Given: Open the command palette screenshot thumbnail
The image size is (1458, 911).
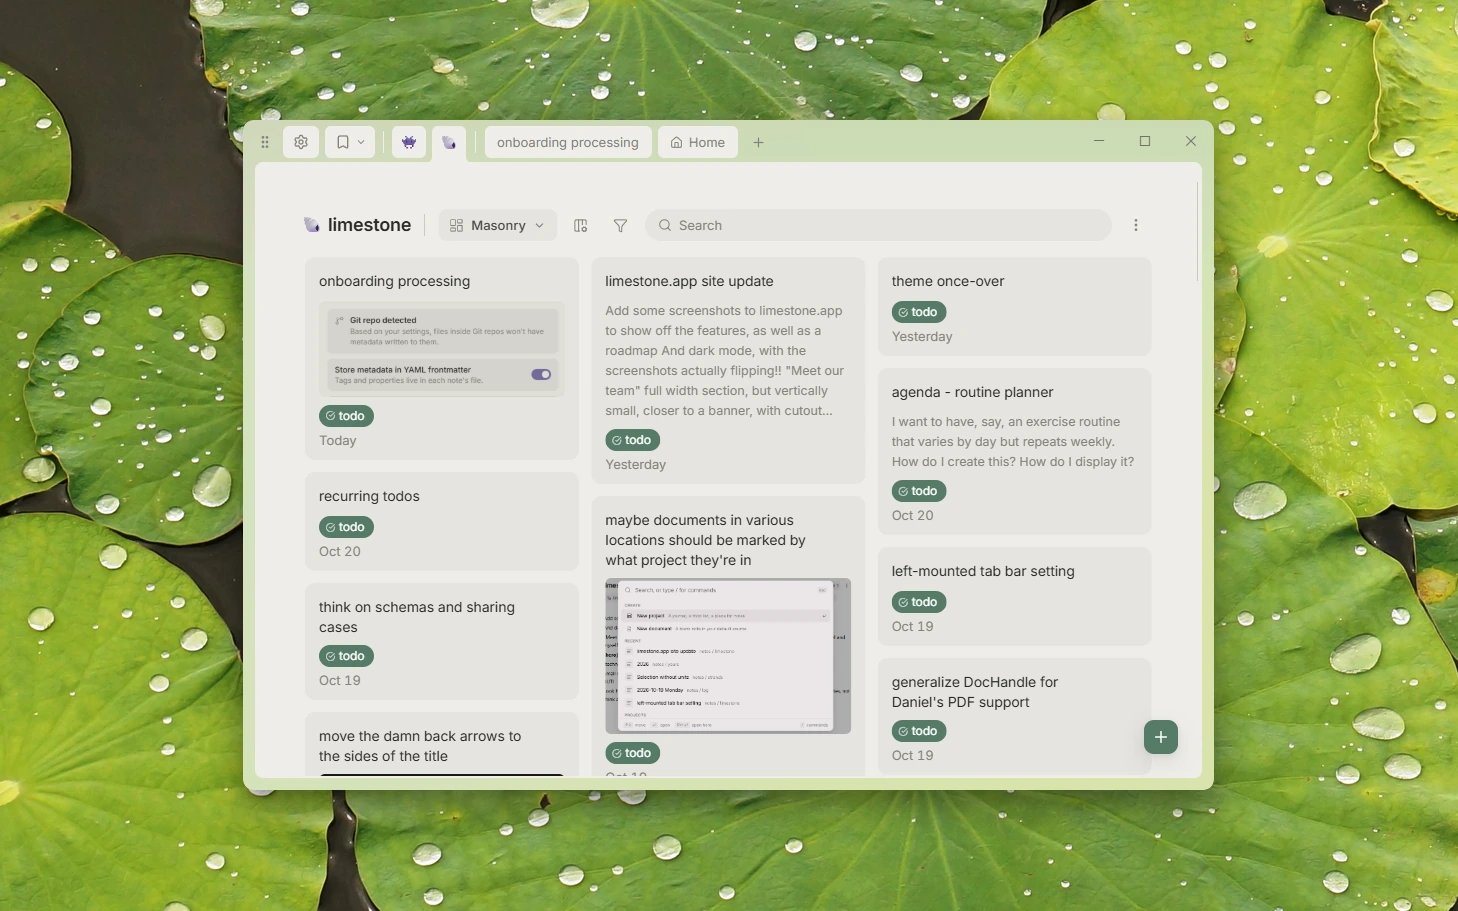Looking at the screenshot, I should tap(728, 656).
